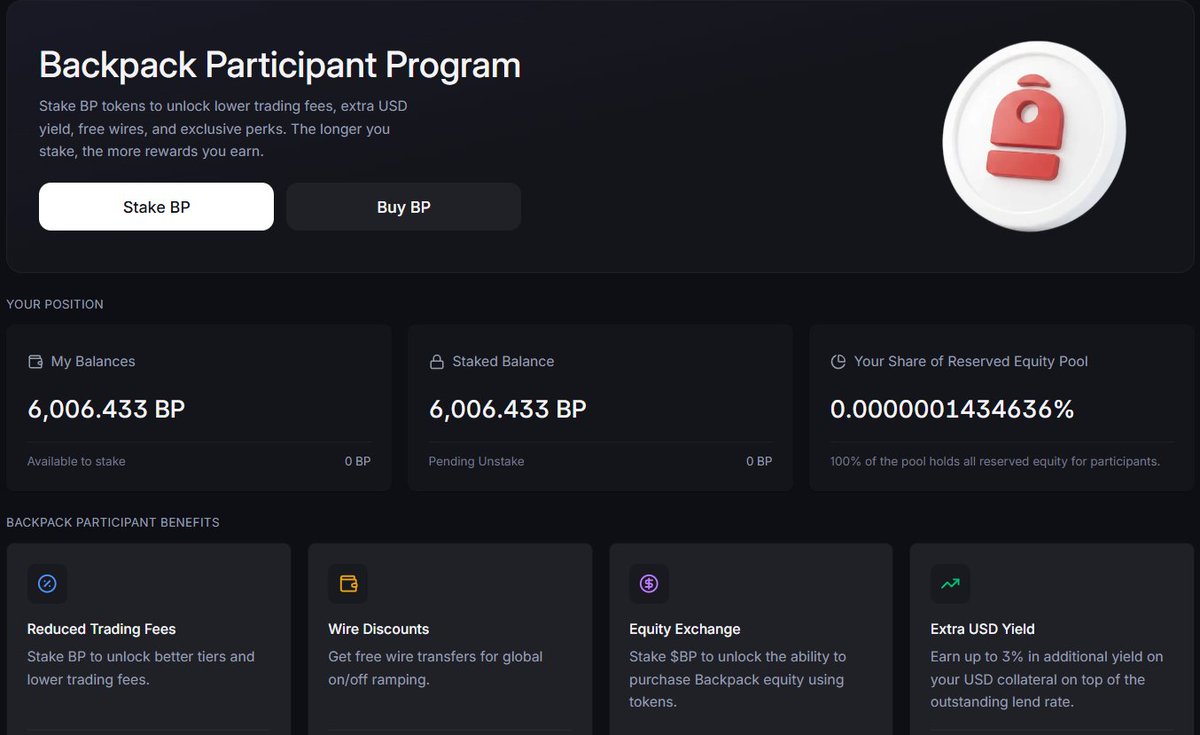Click the Available to stake label
Image resolution: width=1200 pixels, height=735 pixels.
76,462
